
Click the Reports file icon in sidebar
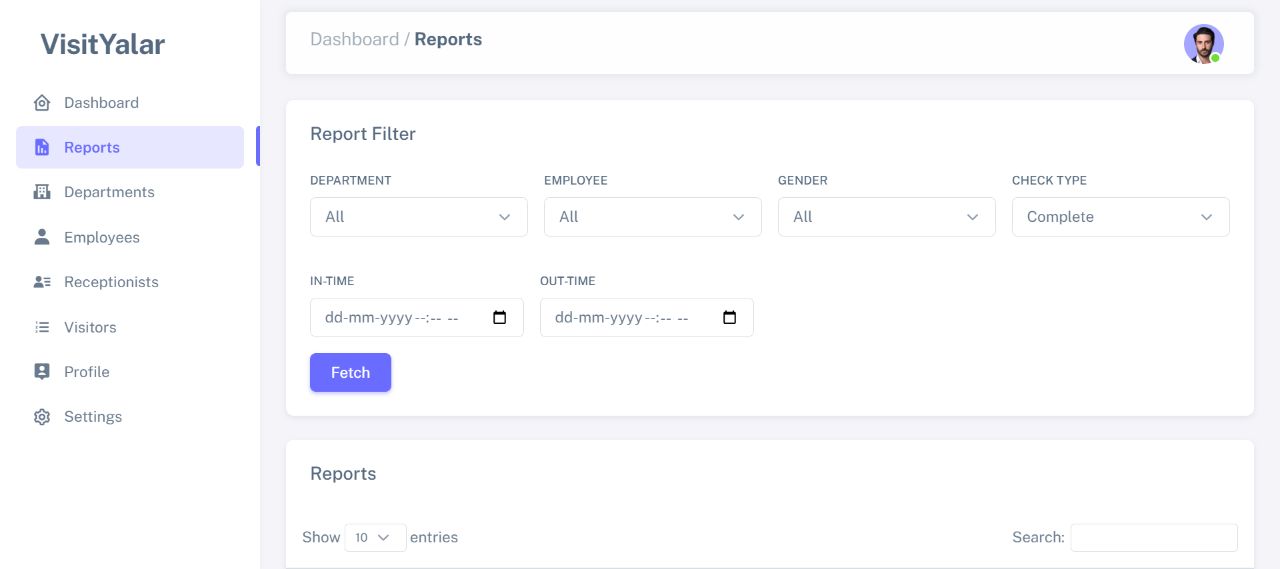[42, 148]
